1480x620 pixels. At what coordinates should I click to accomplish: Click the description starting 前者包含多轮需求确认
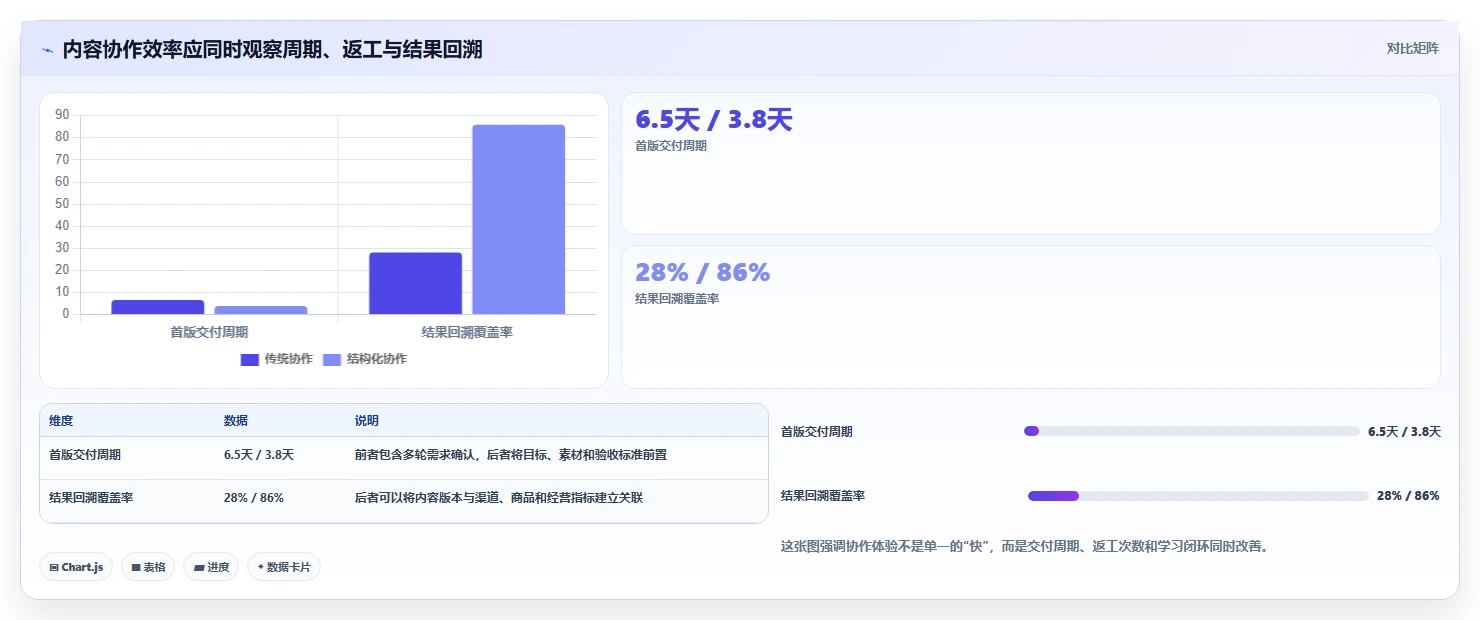pyautogui.click(x=511, y=454)
